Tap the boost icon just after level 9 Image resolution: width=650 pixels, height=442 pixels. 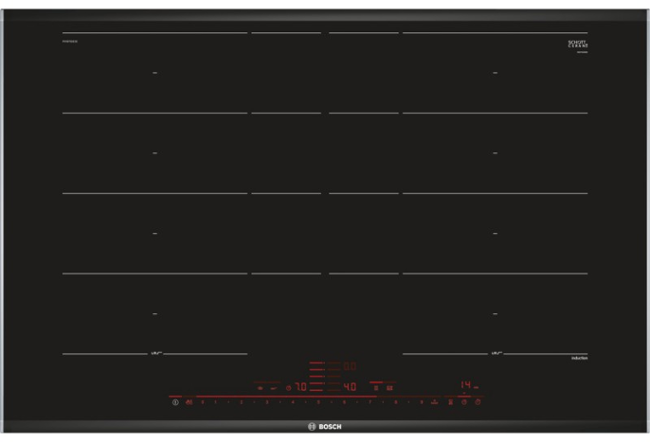click(x=436, y=402)
